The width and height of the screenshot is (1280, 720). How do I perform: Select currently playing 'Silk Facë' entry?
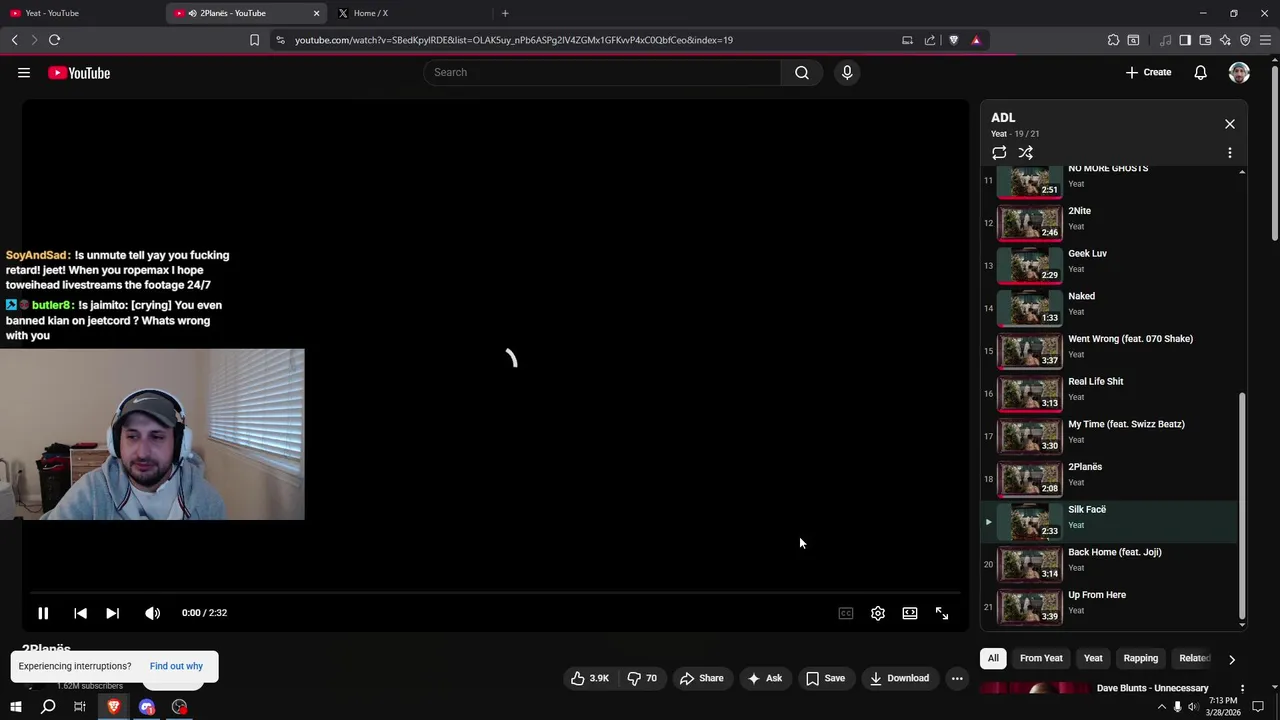pyautogui.click(x=1110, y=521)
